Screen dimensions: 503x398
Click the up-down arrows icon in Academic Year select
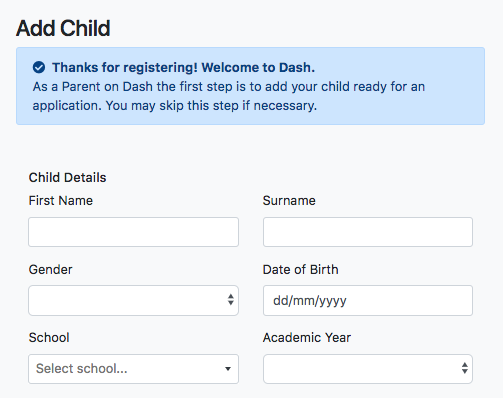pyautogui.click(x=465, y=368)
